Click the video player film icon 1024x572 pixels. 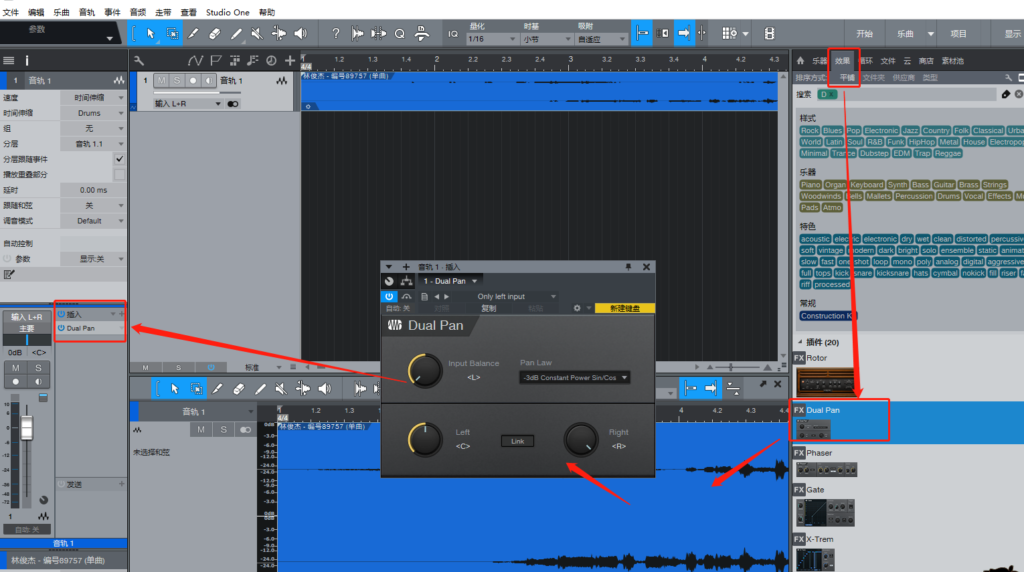(769, 33)
